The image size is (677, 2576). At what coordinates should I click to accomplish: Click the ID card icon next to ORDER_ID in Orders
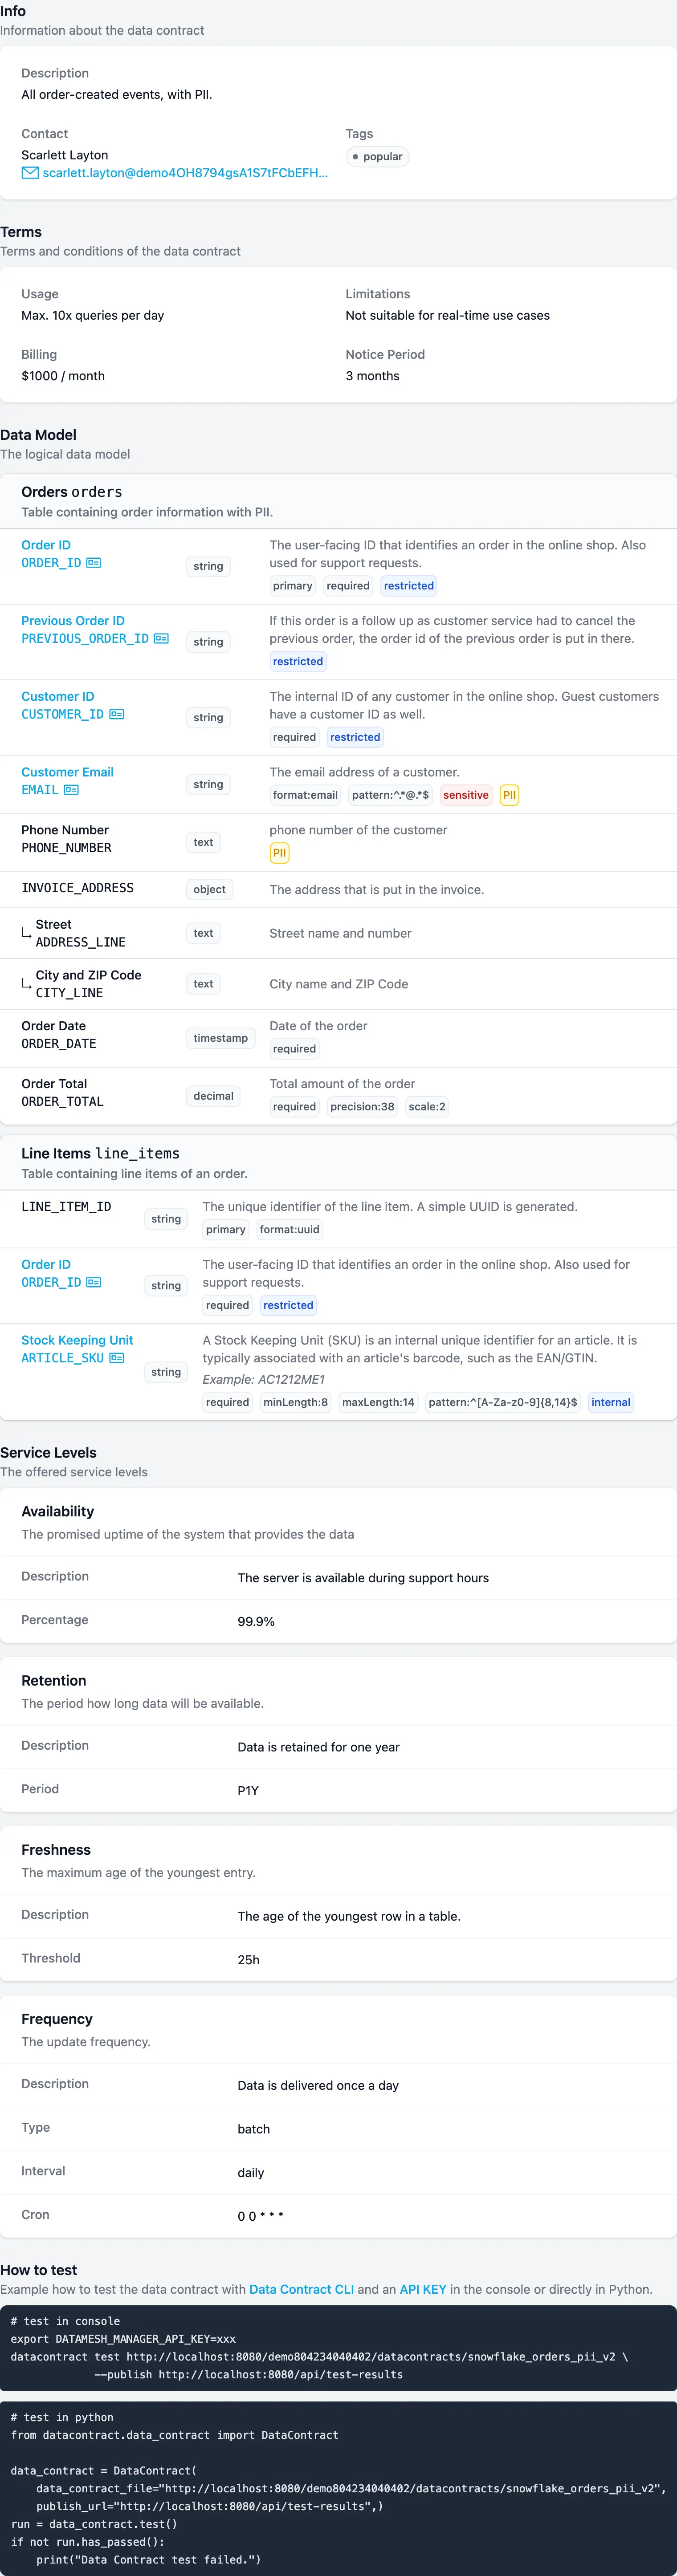tap(94, 563)
